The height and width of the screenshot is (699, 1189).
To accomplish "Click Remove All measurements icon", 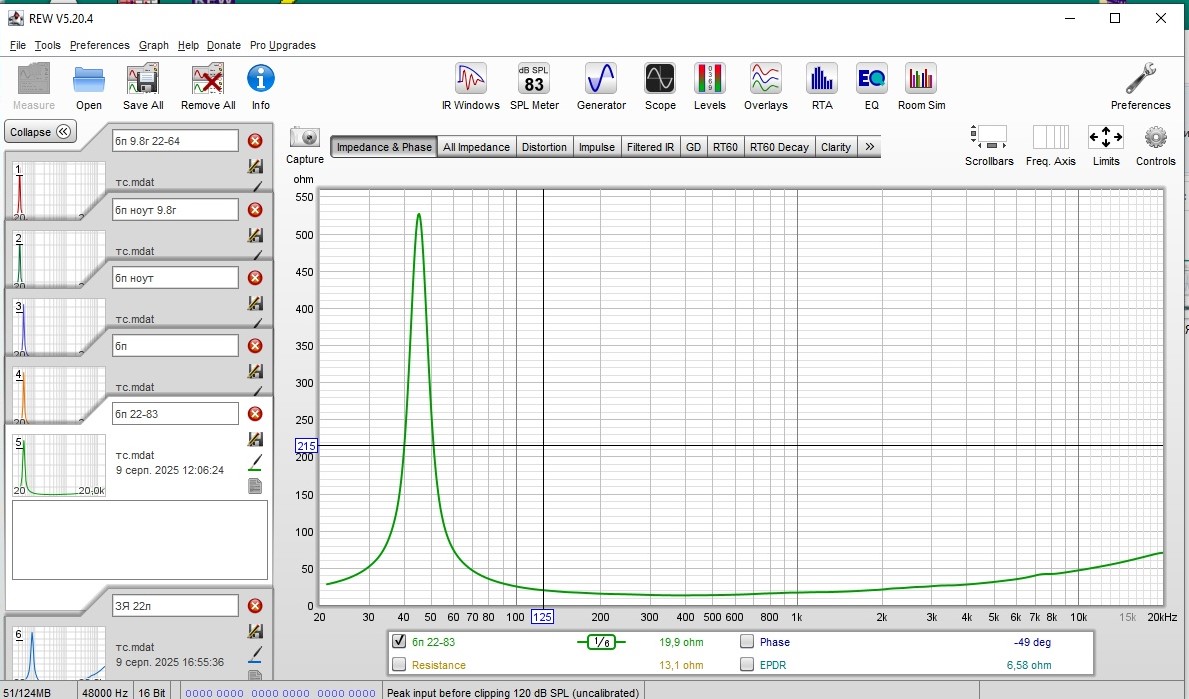I will 208,80.
